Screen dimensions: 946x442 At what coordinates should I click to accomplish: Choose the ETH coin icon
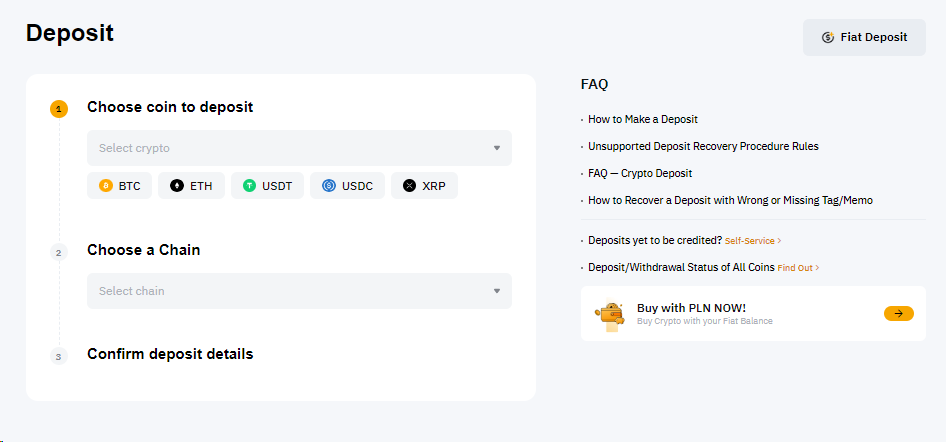point(177,186)
